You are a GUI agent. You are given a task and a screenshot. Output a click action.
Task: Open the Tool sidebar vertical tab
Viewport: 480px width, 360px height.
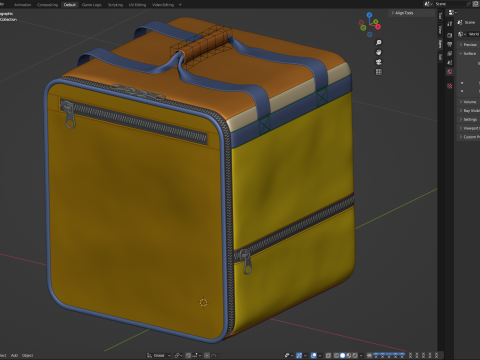point(440,16)
